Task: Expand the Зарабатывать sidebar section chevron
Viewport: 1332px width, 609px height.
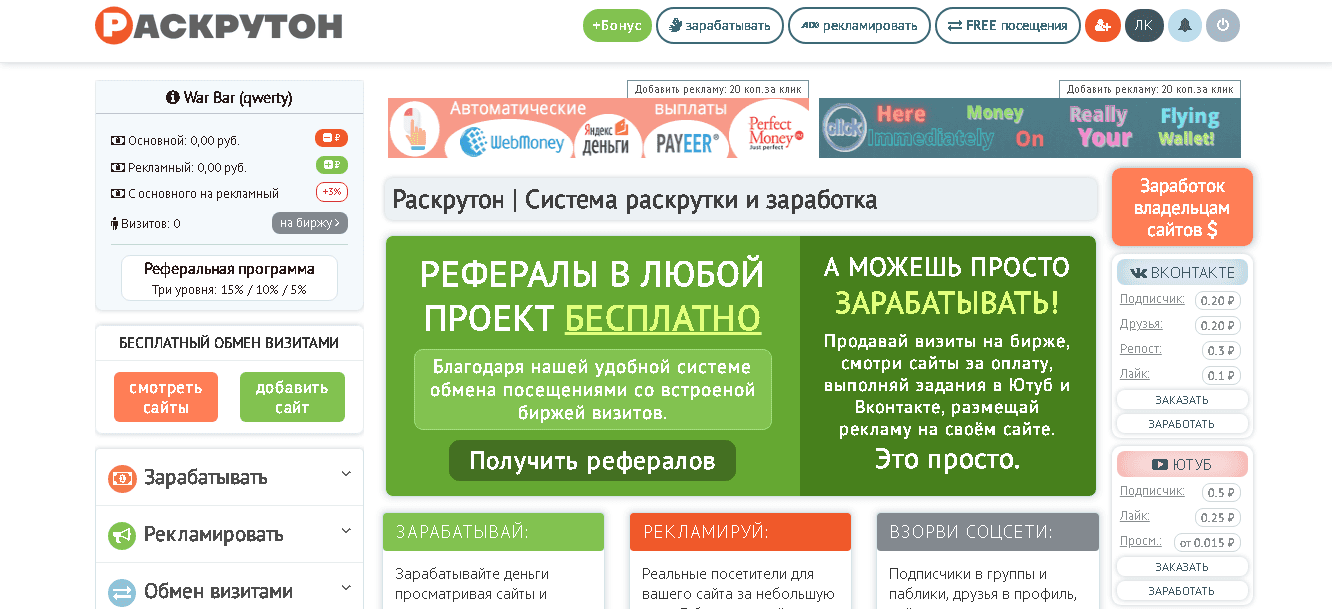Action: tap(346, 474)
